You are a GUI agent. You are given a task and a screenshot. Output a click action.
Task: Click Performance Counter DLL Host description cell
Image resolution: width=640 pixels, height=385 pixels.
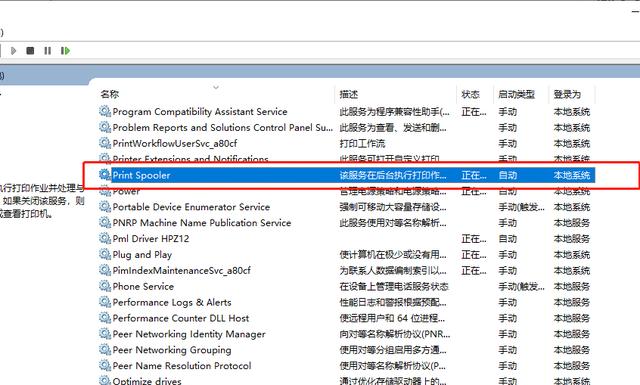pyautogui.click(x=392, y=318)
